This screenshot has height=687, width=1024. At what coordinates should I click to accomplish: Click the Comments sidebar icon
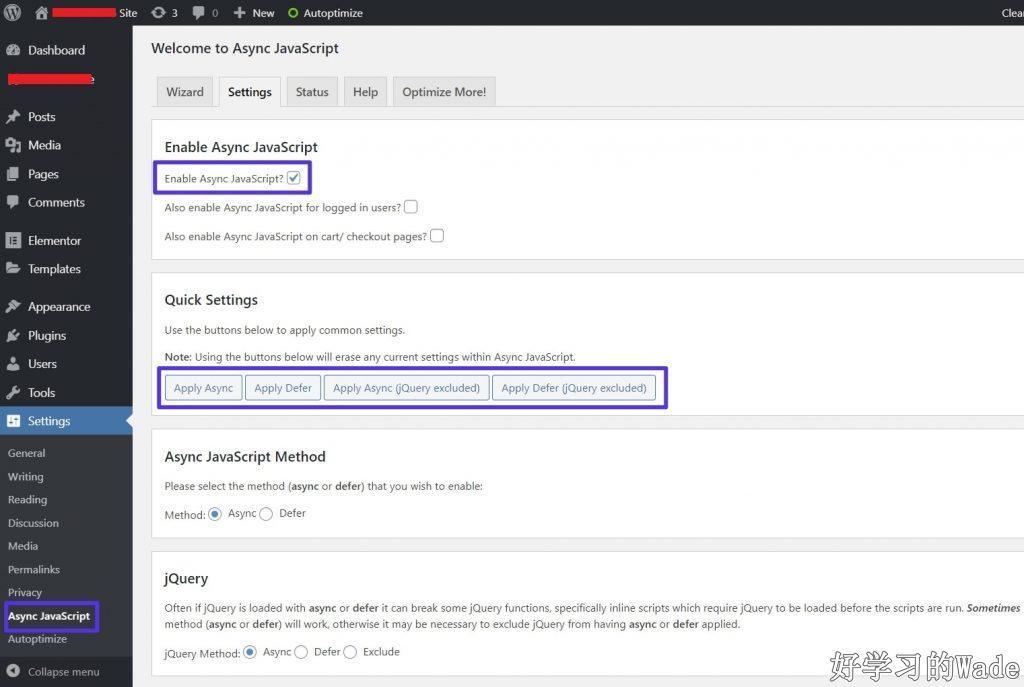click(13, 202)
